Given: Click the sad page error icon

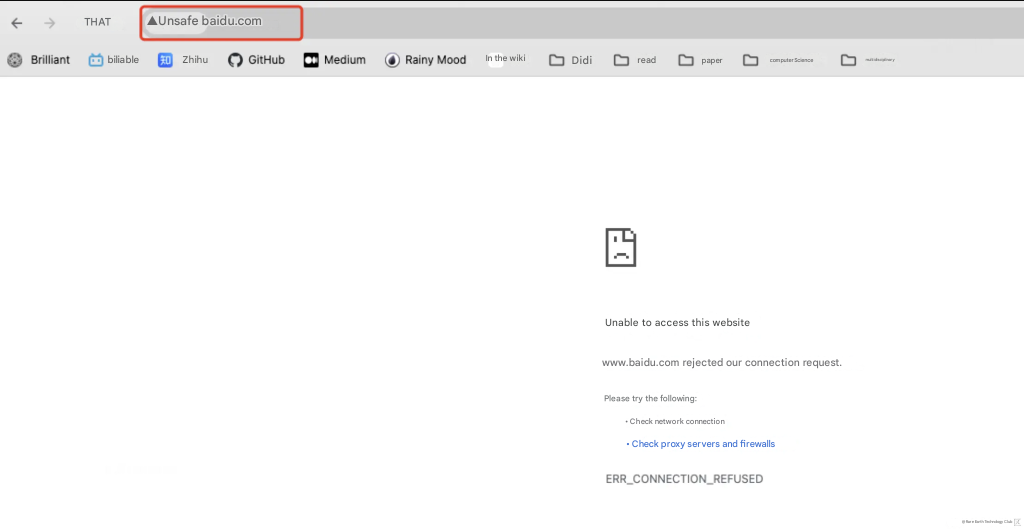Looking at the screenshot, I should 620,247.
